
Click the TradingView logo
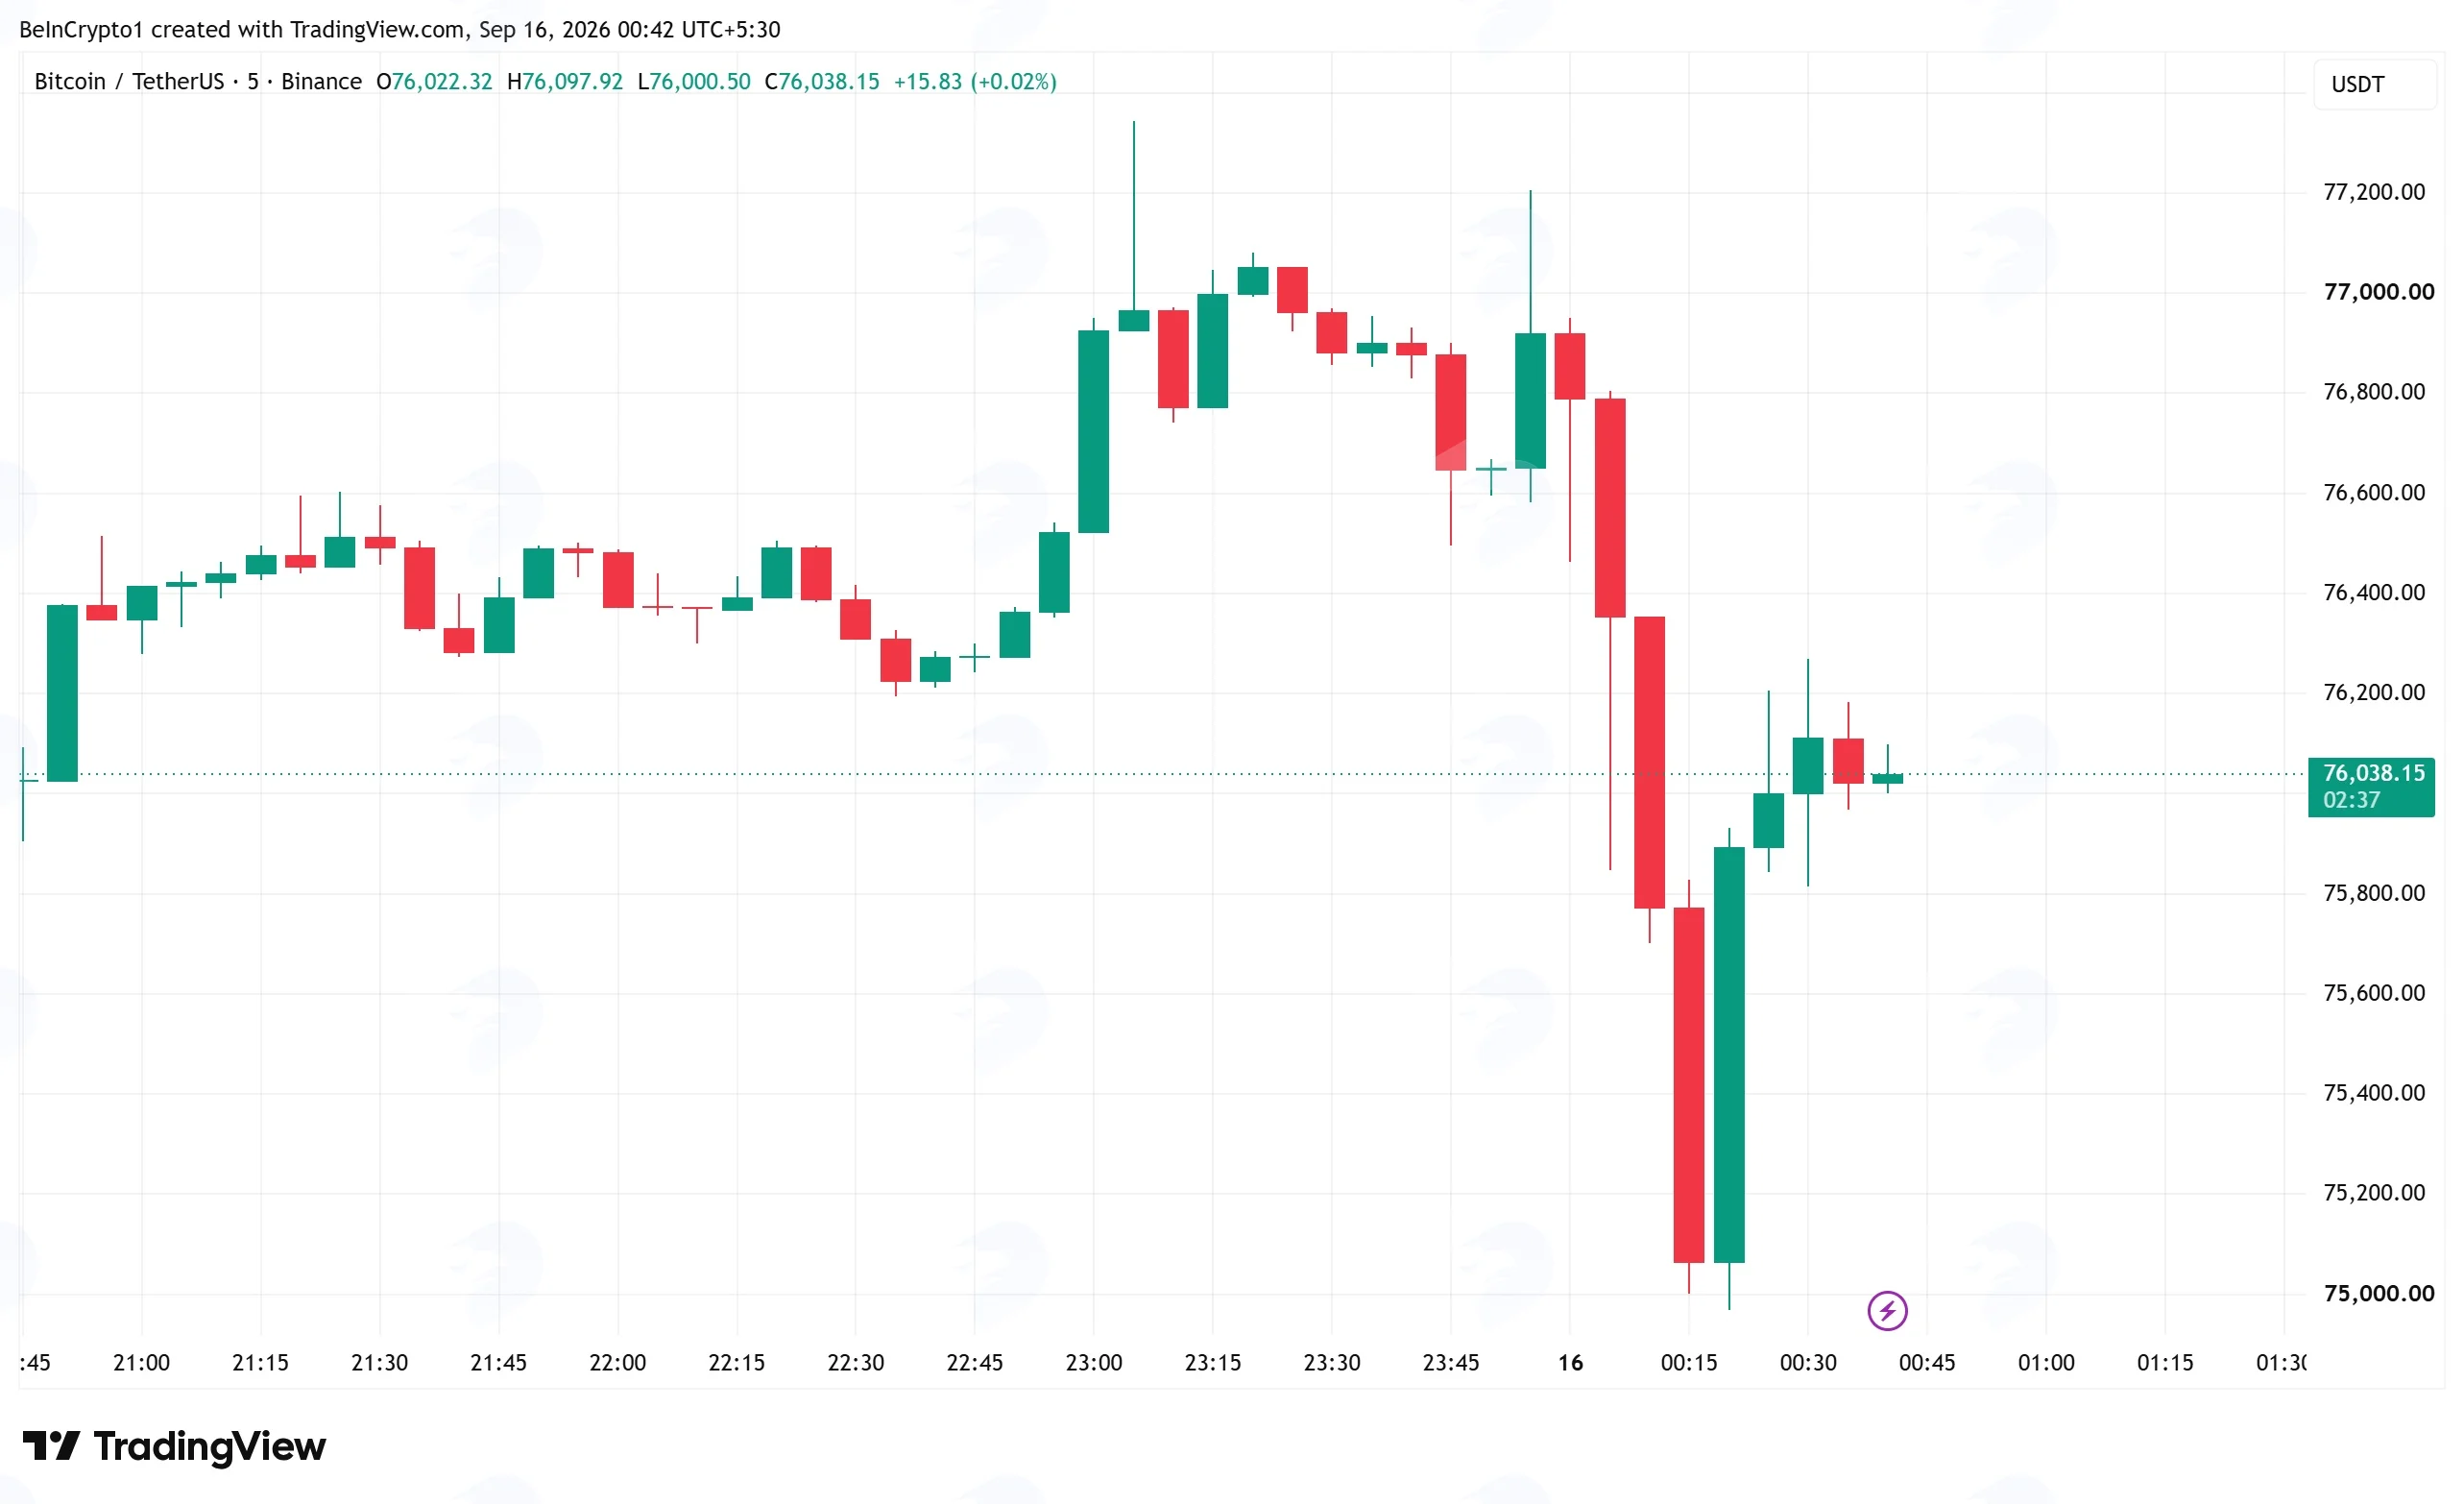pyautogui.click(x=174, y=1446)
